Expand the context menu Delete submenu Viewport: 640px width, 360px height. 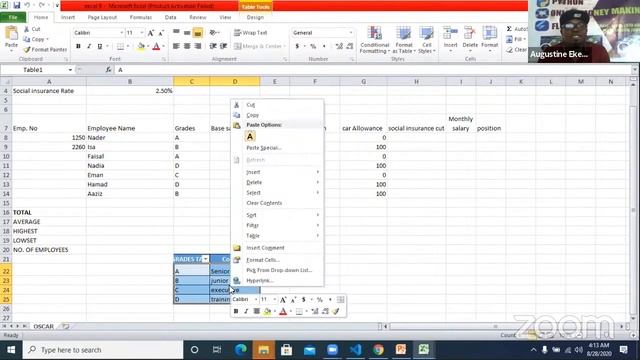278,182
